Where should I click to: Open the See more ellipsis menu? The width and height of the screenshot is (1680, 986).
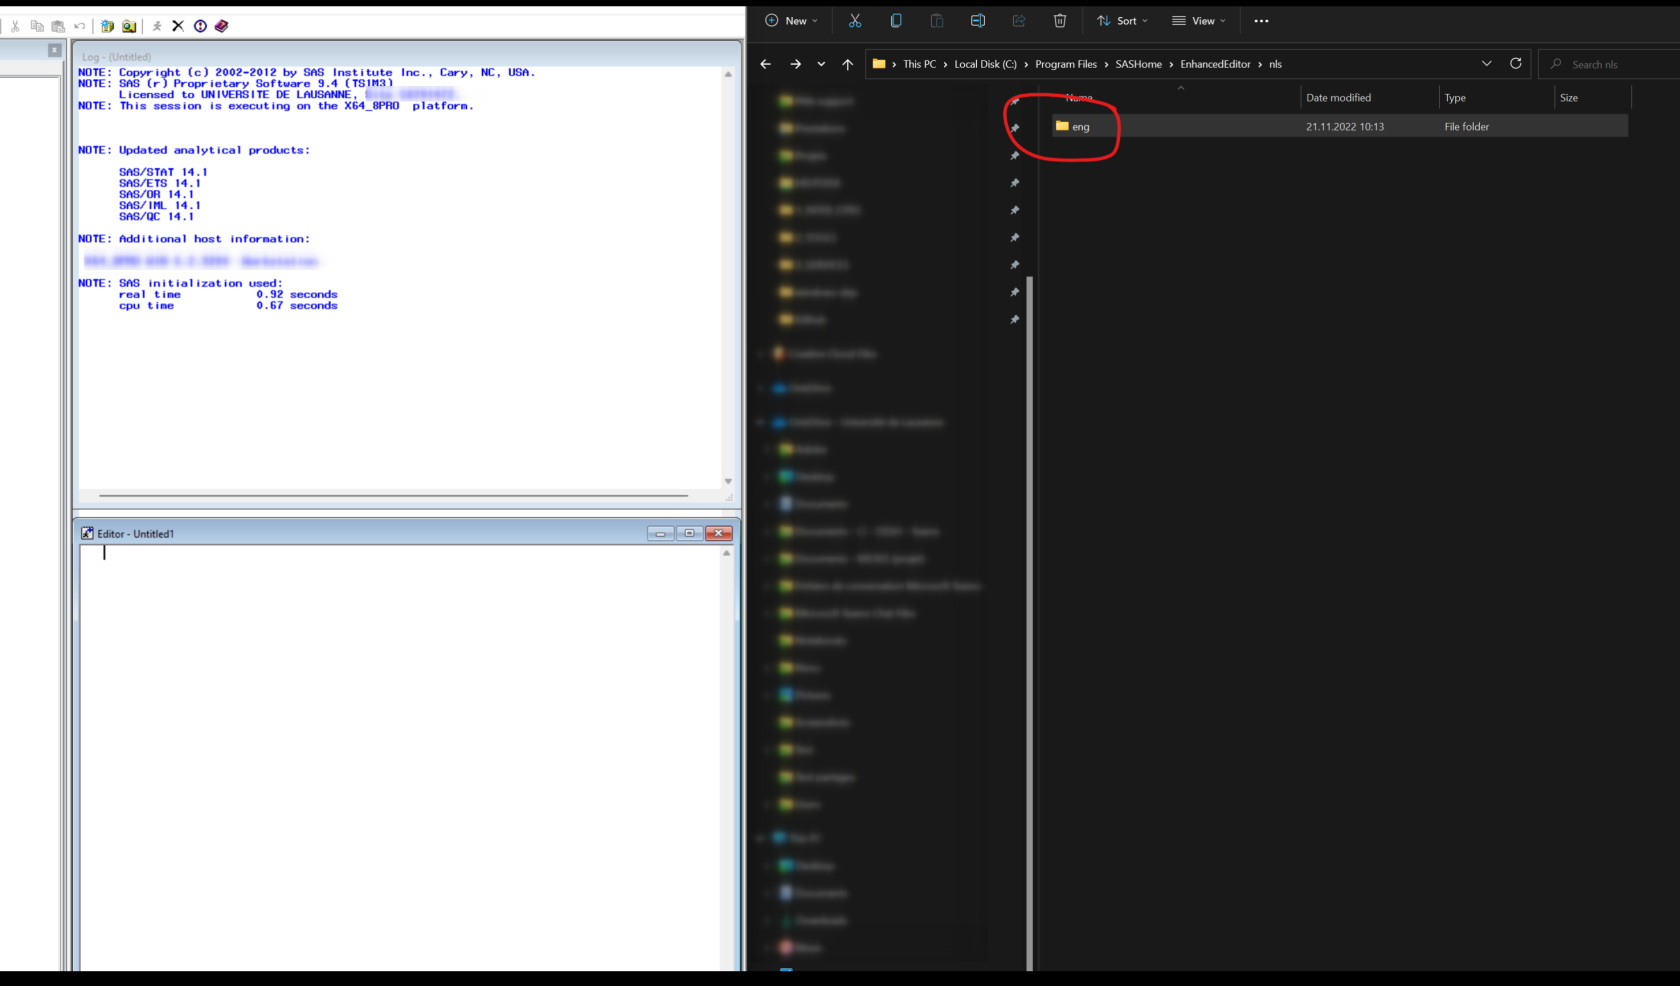click(1261, 21)
